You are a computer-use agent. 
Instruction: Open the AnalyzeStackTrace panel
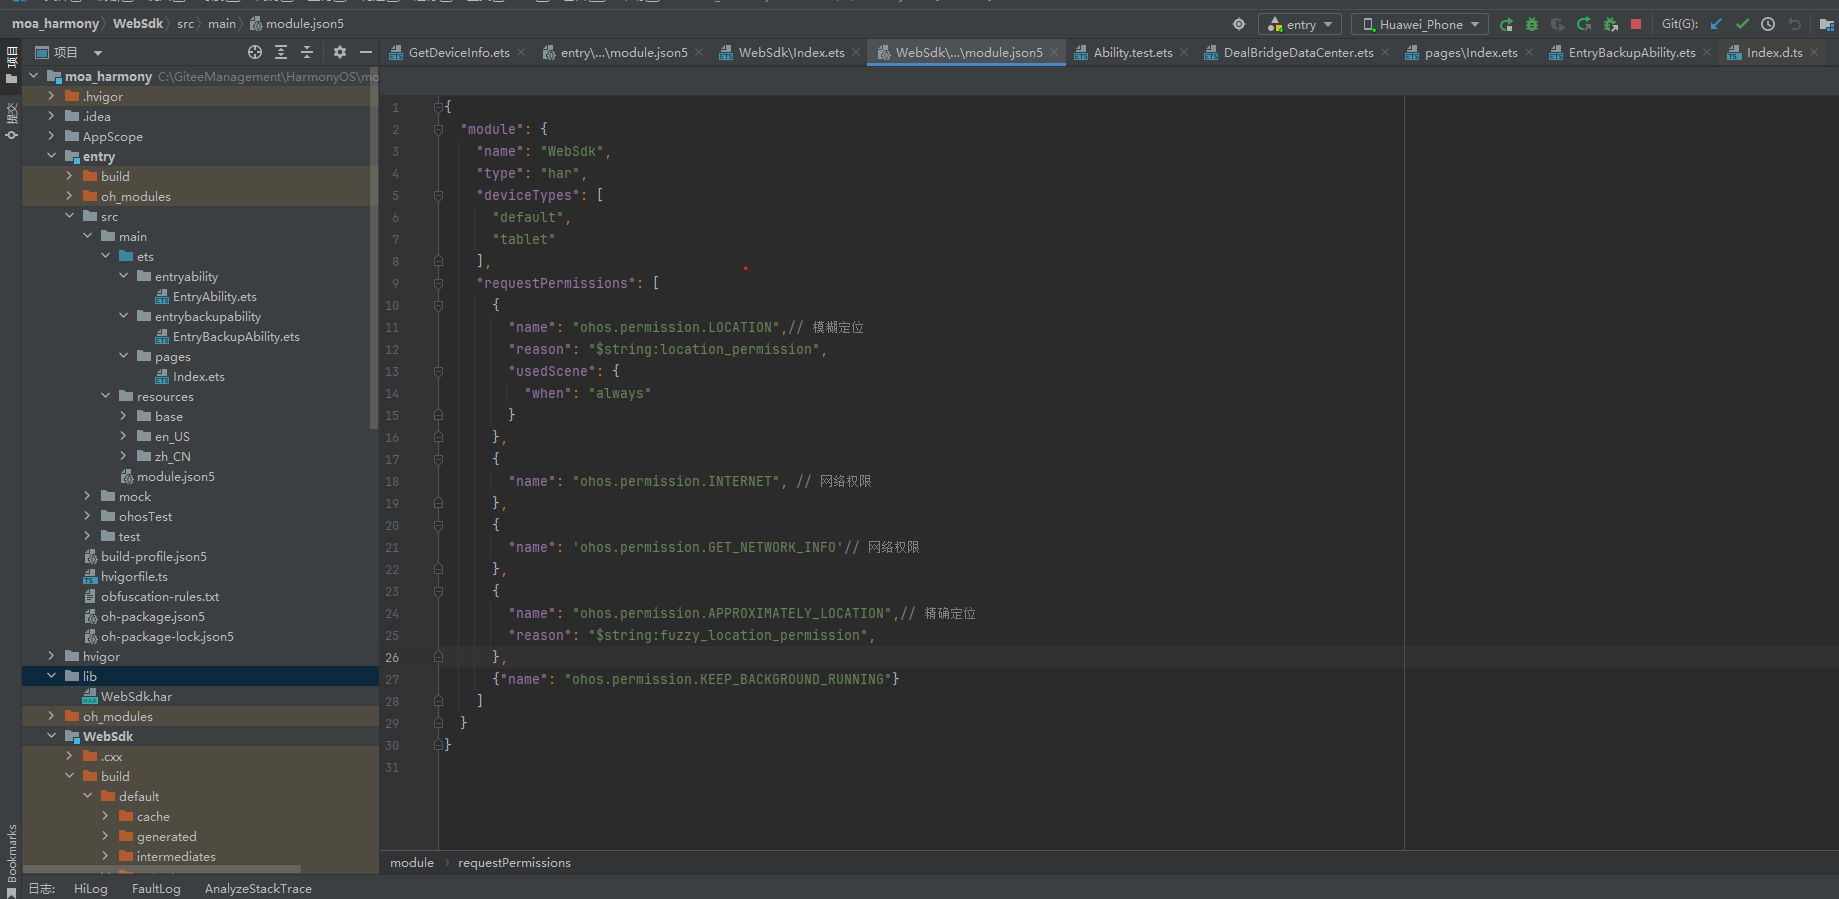pyautogui.click(x=258, y=889)
